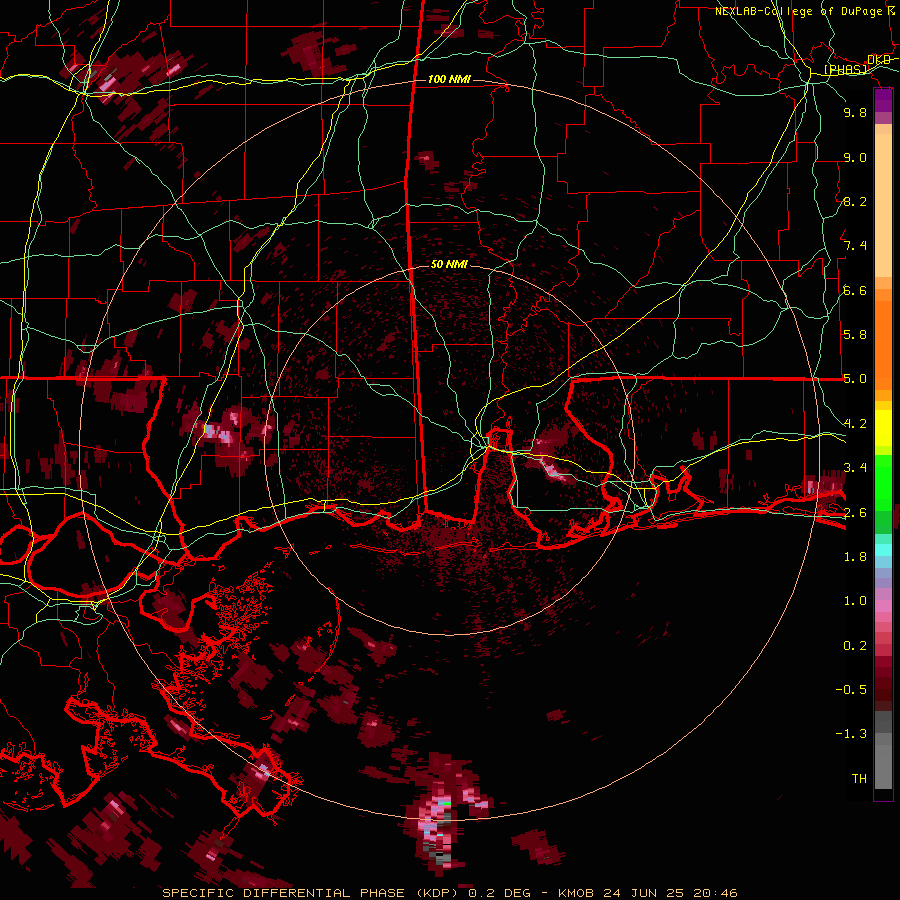The width and height of the screenshot is (900, 900).
Task: Click the SPECIFIC DIFFERENTIAL PHASE (KDP) caption
Action: [x=312, y=893]
